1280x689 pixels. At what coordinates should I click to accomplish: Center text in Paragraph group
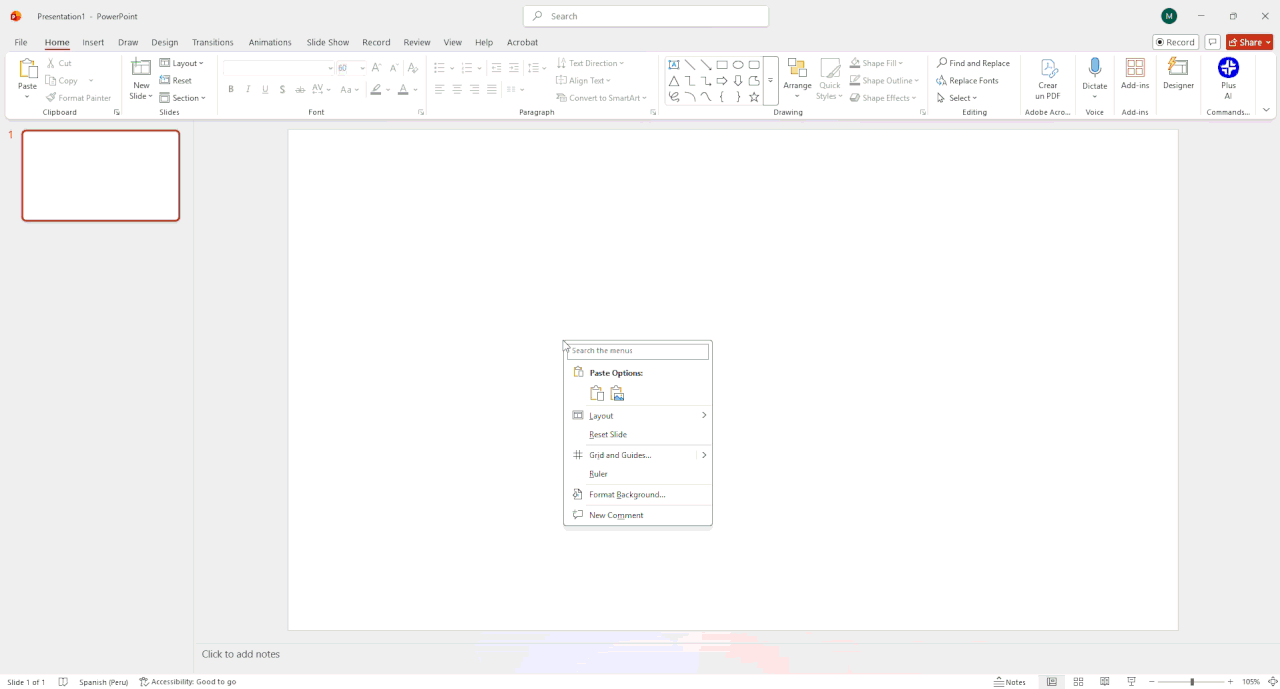(x=457, y=89)
